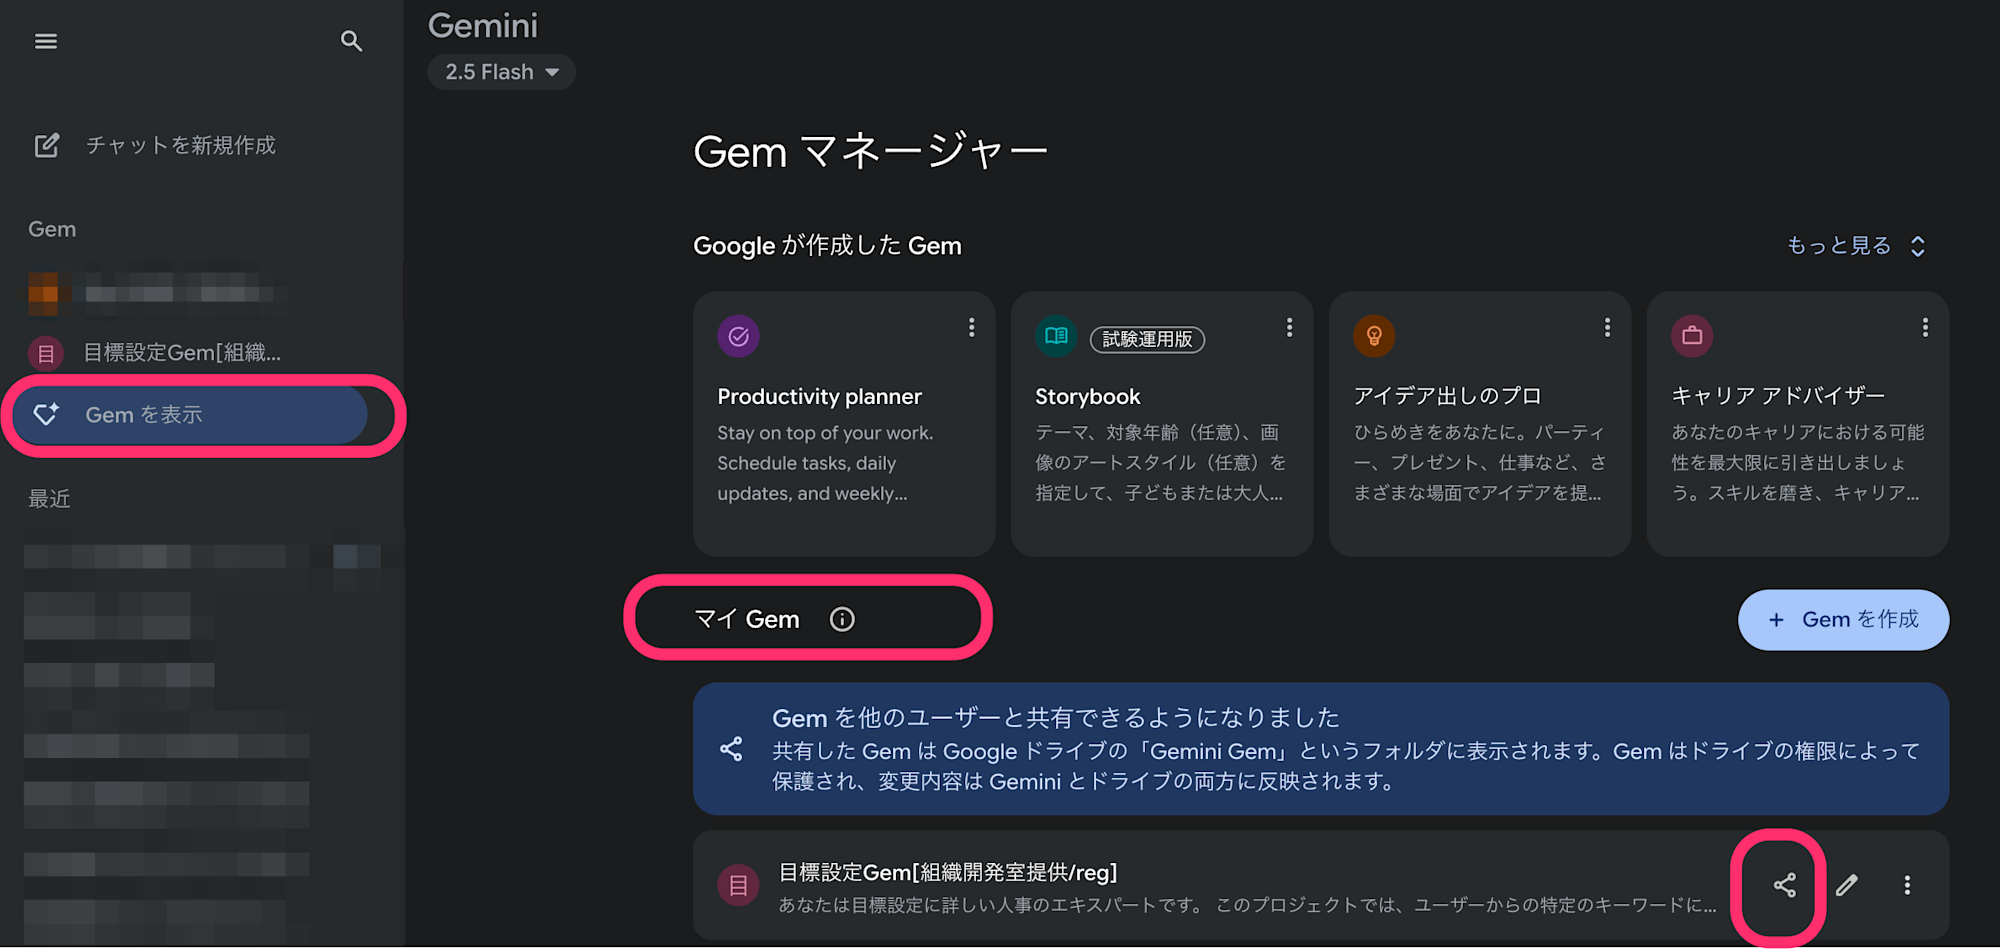Viewport: 2000px width, 949px height.
Task: Click the マイ Gem heading
Action: click(747, 619)
